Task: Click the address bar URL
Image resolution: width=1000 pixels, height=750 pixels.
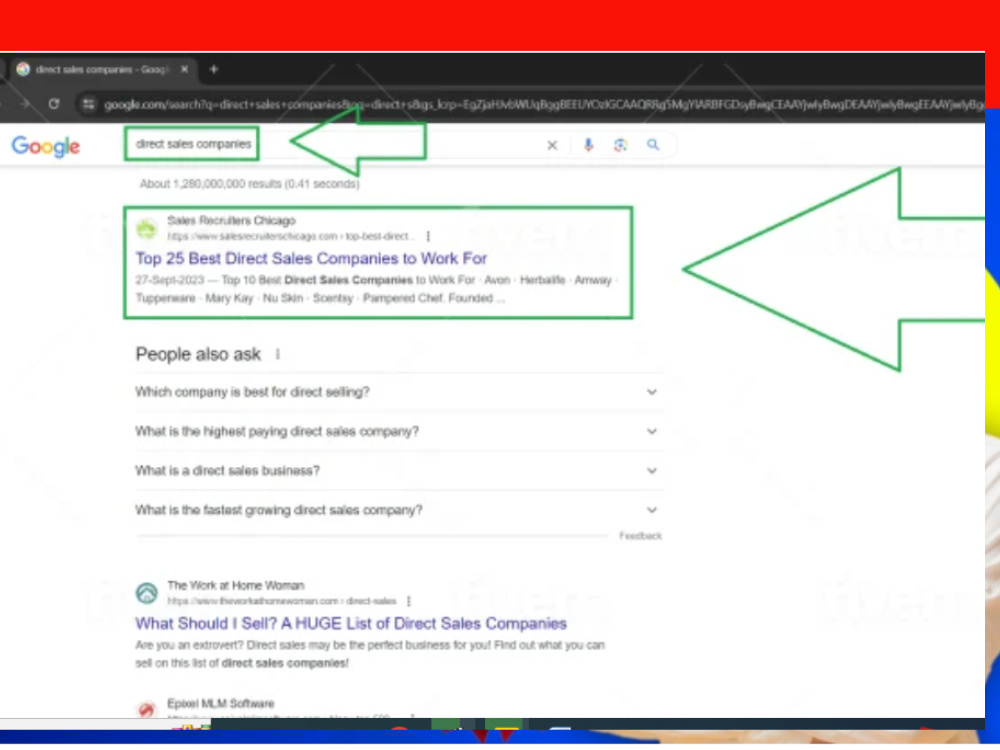Action: 542,104
